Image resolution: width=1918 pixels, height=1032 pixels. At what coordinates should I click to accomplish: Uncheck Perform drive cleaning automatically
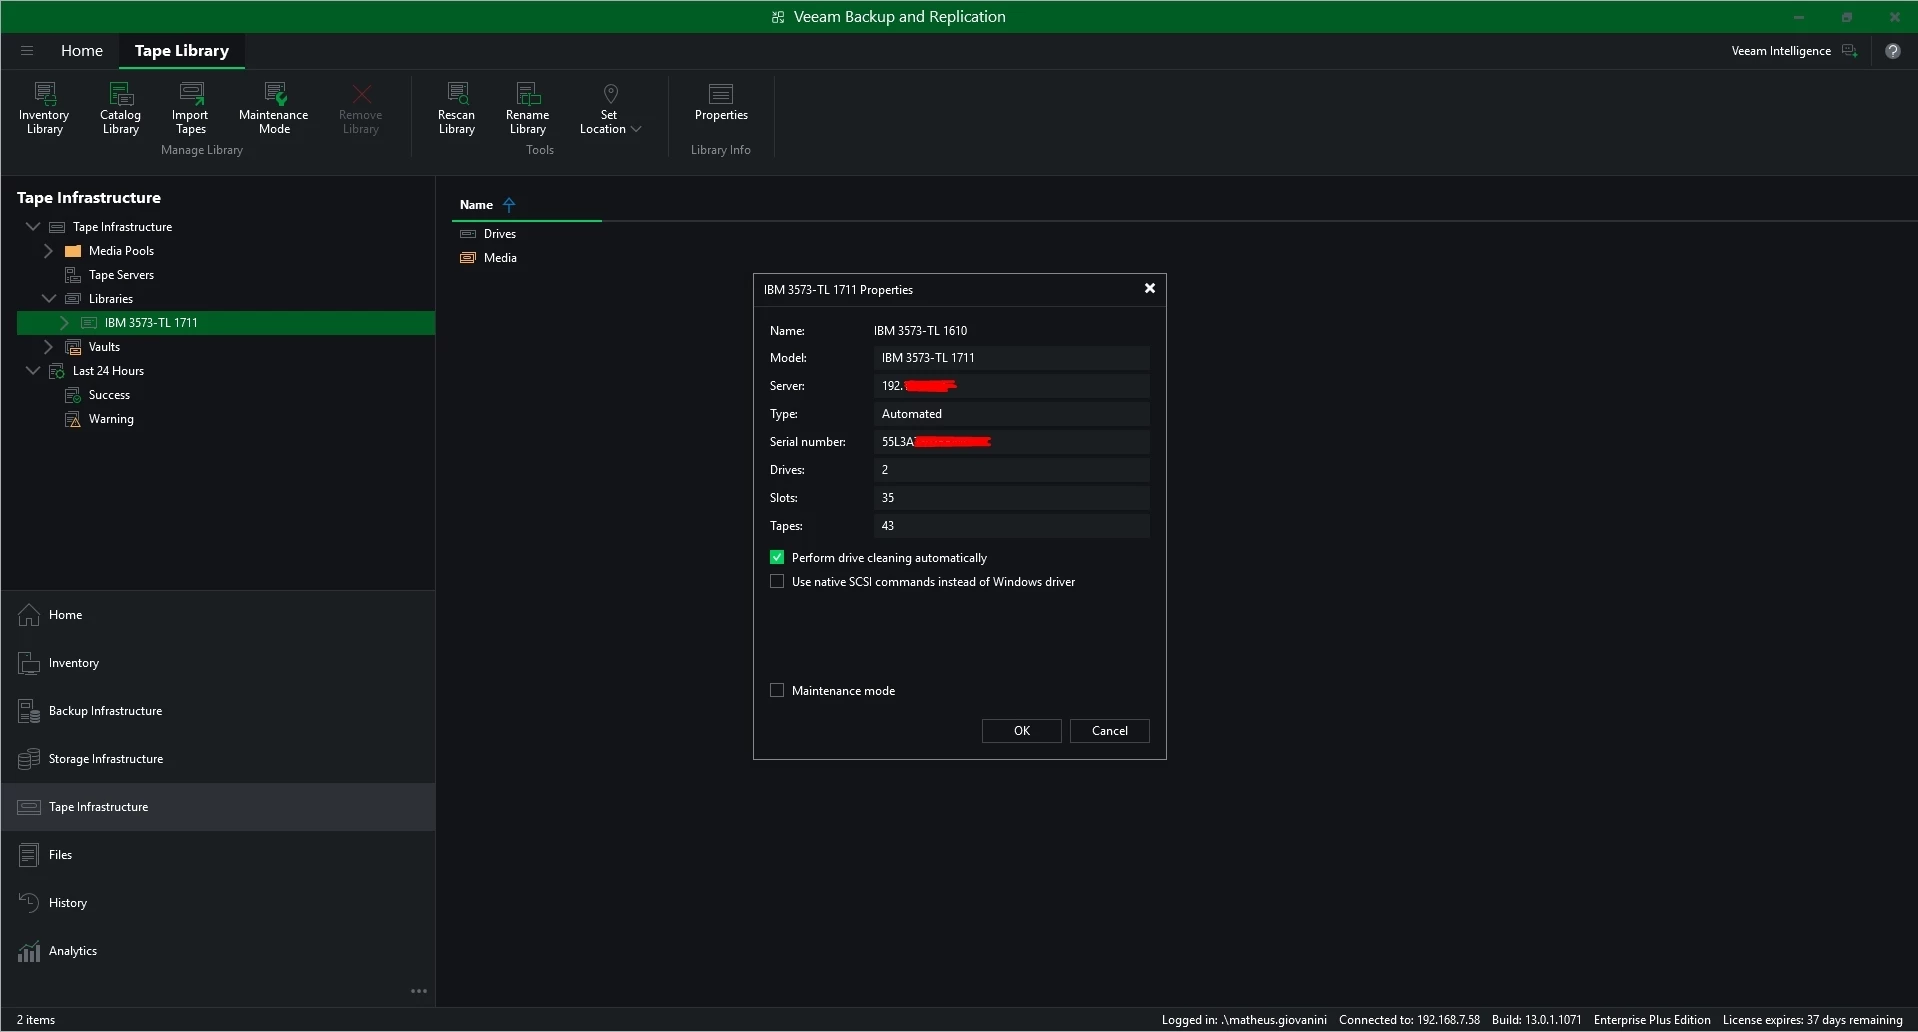(x=777, y=558)
